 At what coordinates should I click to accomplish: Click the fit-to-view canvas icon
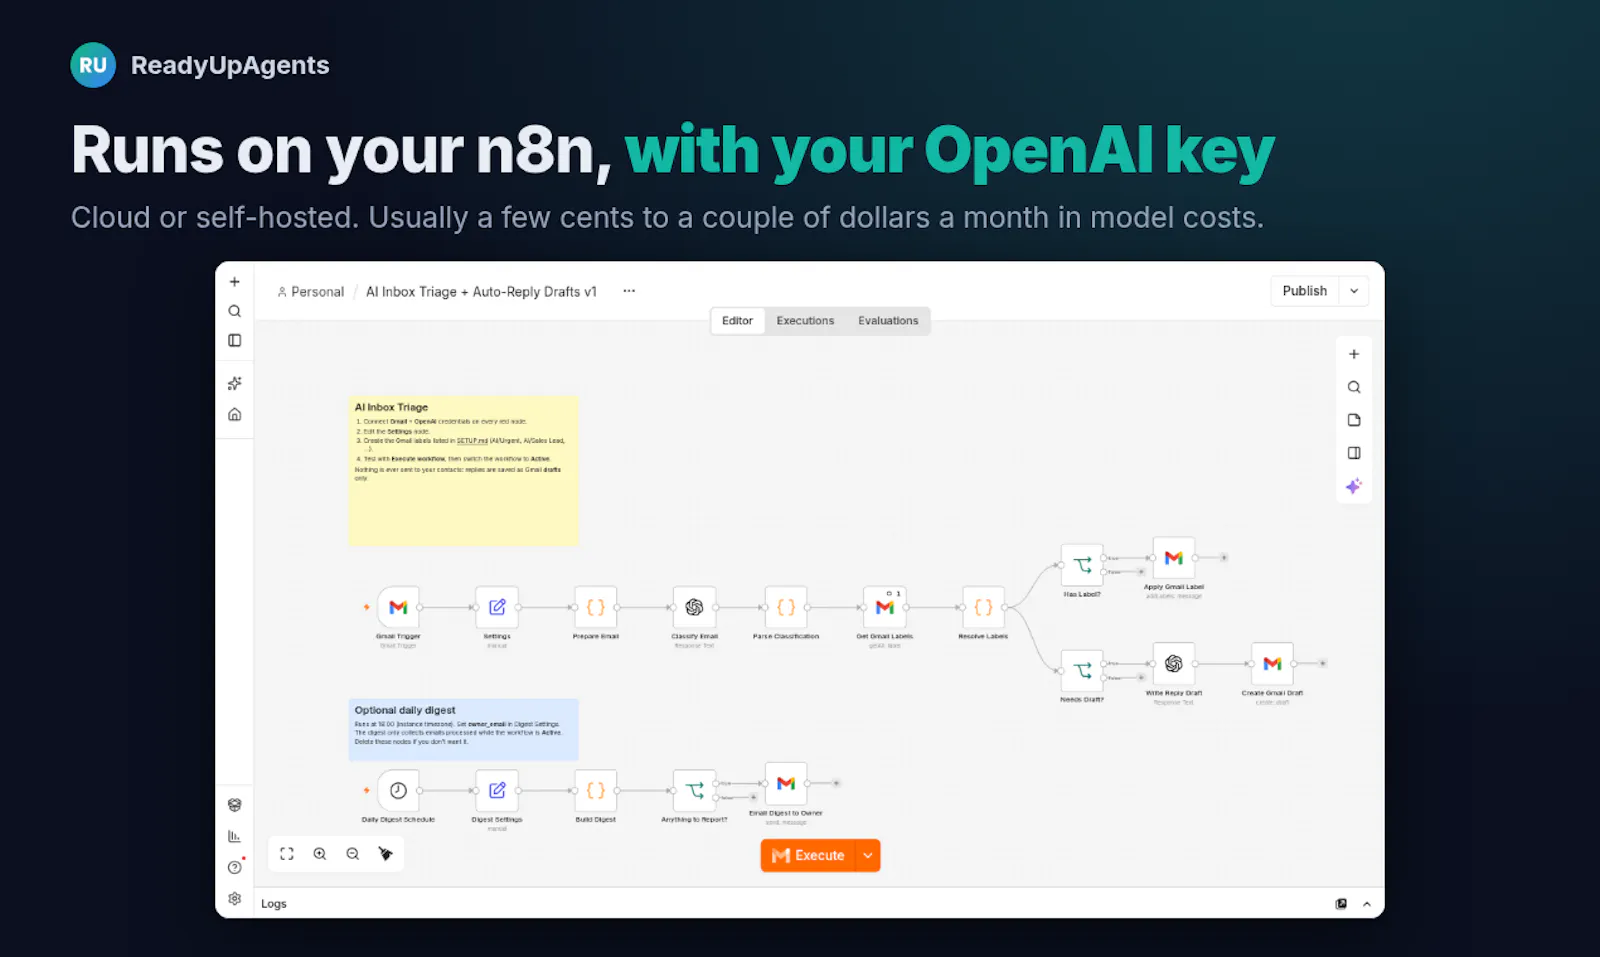pos(287,854)
